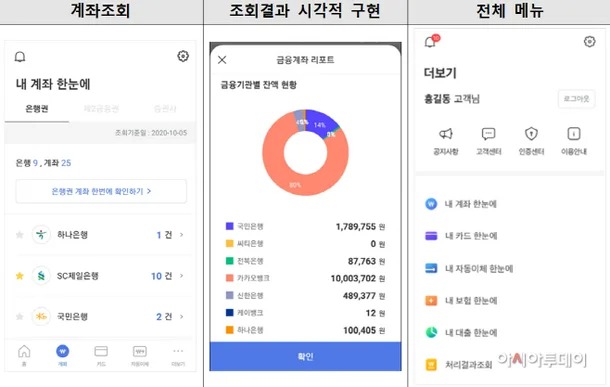The width and height of the screenshot is (610, 387).
Task: Favorite 하나은행 with its star
Action: tap(19, 235)
